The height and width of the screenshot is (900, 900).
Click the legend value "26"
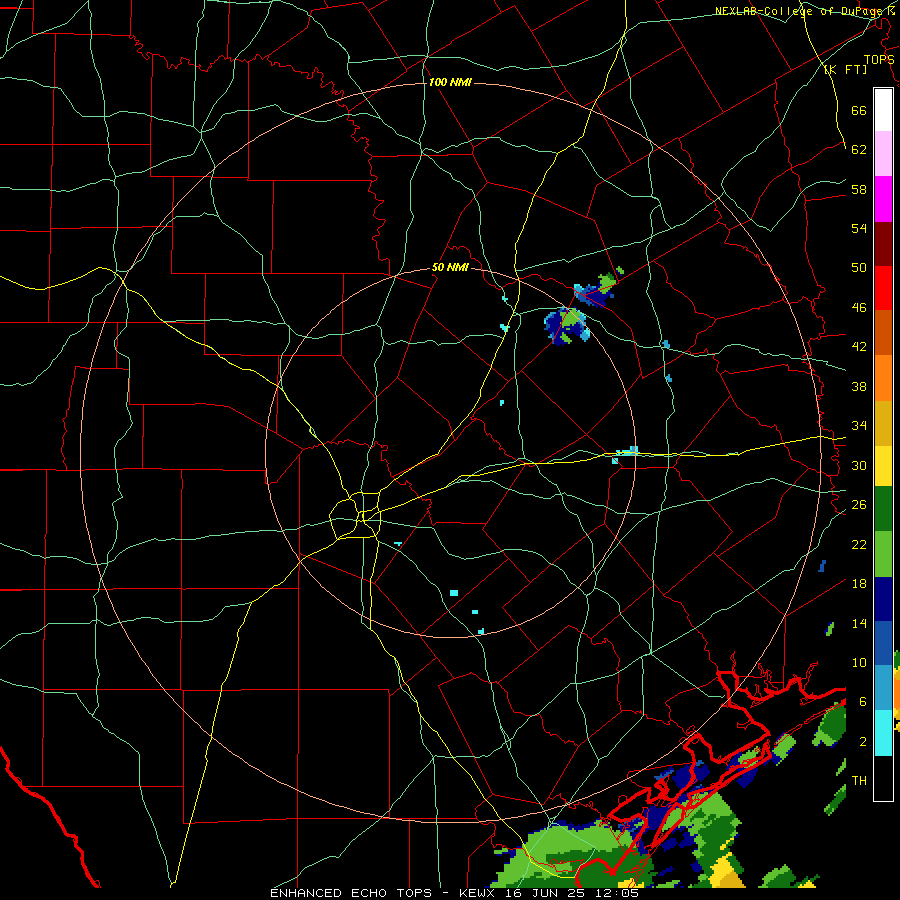point(859,505)
